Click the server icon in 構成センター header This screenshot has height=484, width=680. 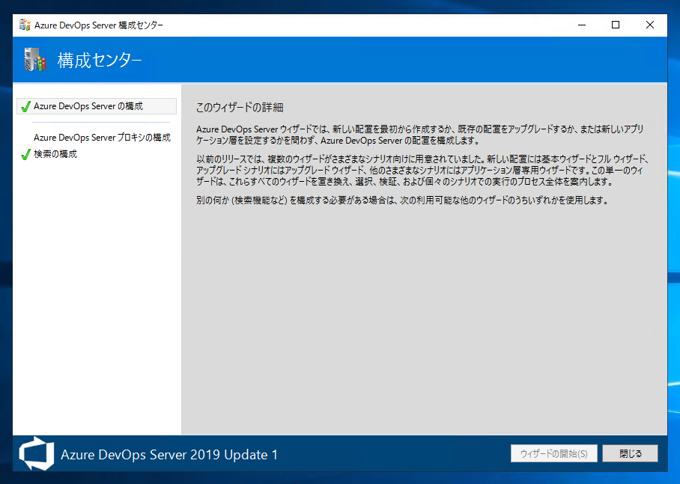pyautogui.click(x=35, y=60)
